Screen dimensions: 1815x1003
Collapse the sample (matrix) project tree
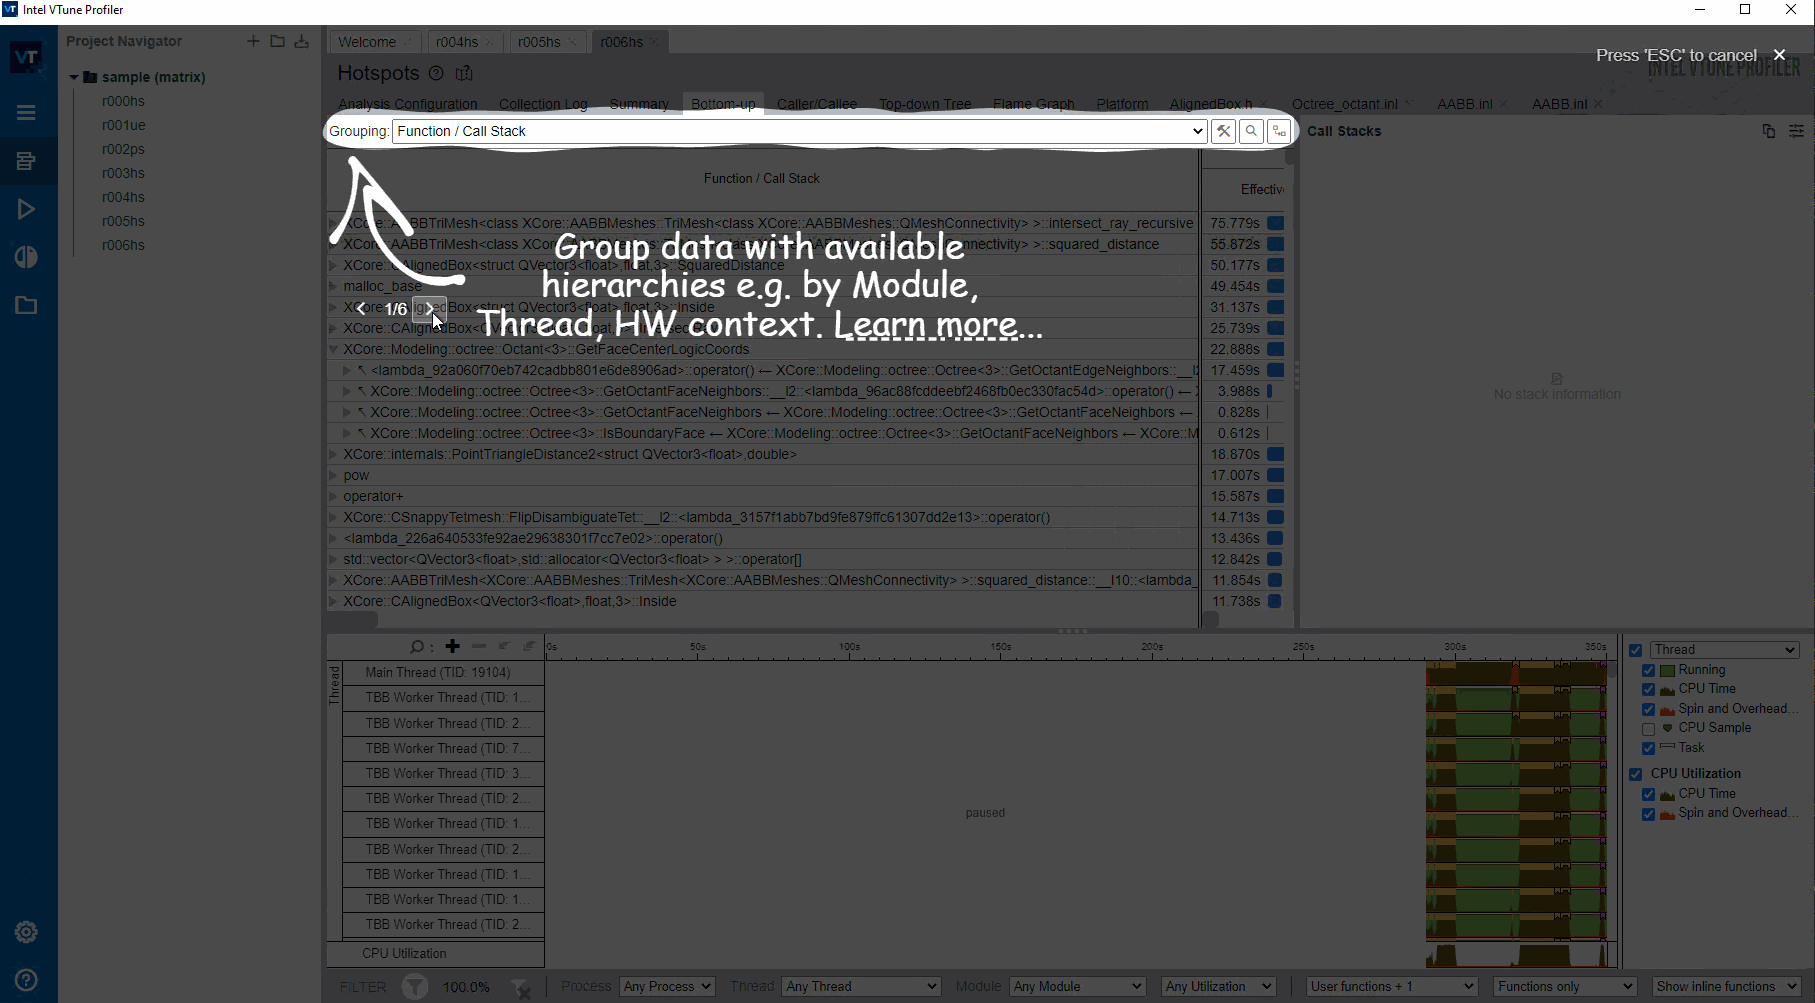pos(74,77)
